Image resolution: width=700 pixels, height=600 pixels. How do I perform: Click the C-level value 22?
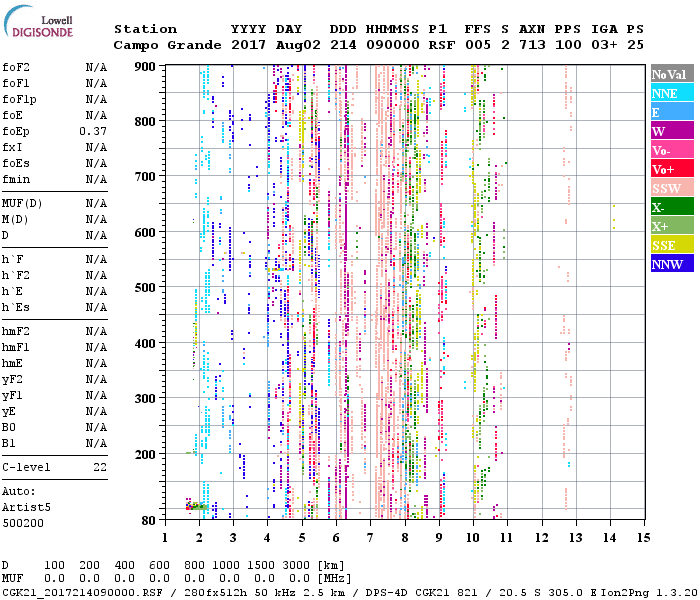click(x=100, y=467)
